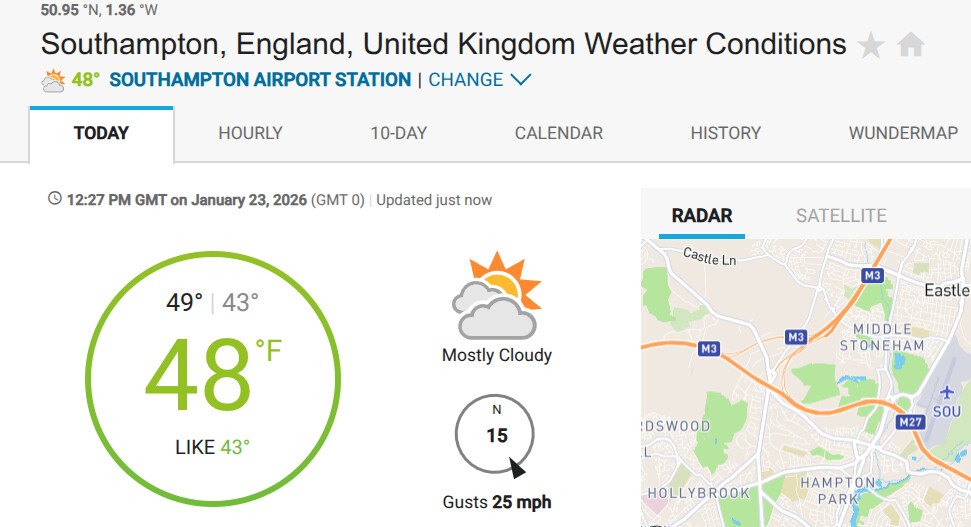The height and width of the screenshot is (527, 971).
Task: Click the wind direction compass dial
Action: (x=495, y=436)
